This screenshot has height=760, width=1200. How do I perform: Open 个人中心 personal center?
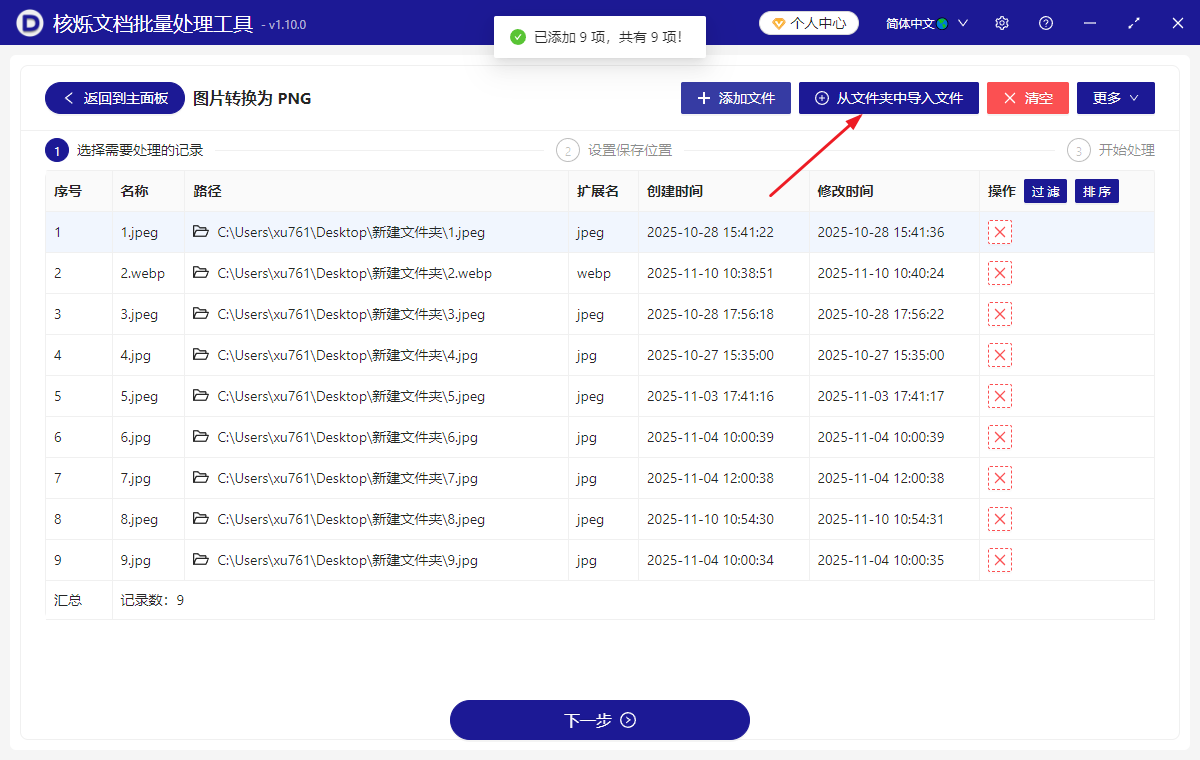[x=808, y=22]
